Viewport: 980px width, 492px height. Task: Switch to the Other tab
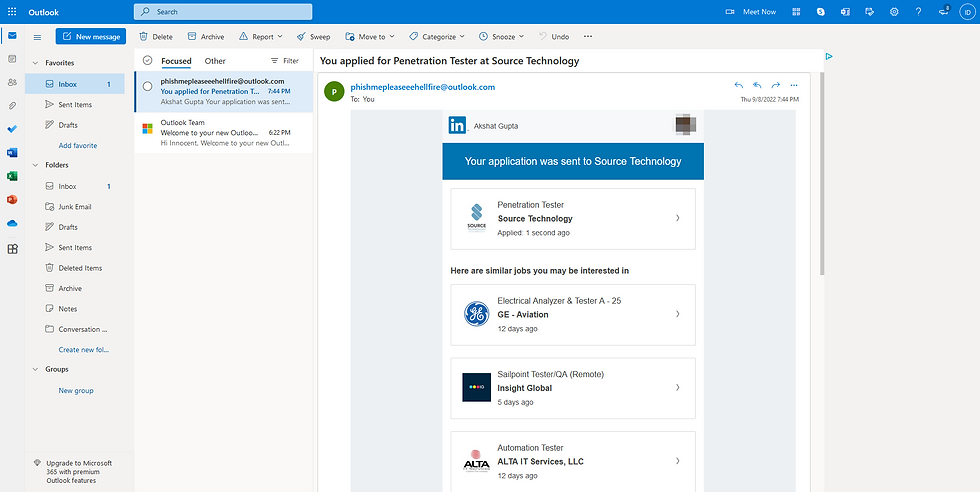pyautogui.click(x=215, y=61)
